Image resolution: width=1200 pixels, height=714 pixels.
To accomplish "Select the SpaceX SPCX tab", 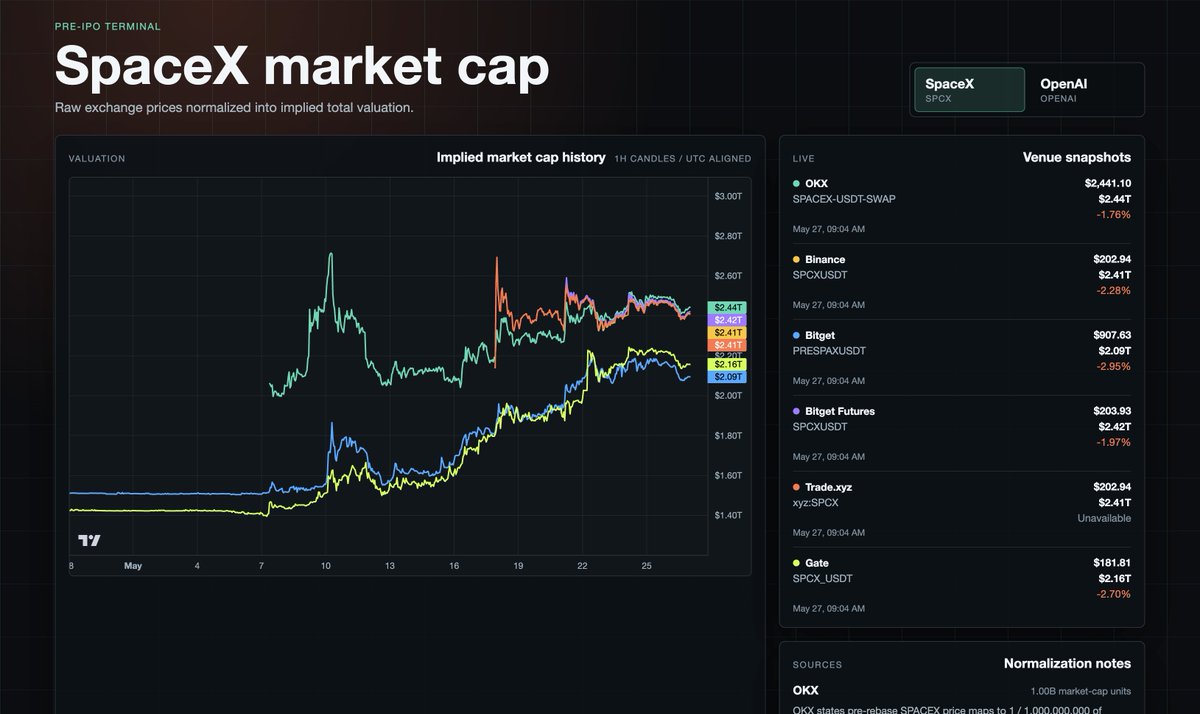I will pyautogui.click(x=969, y=90).
